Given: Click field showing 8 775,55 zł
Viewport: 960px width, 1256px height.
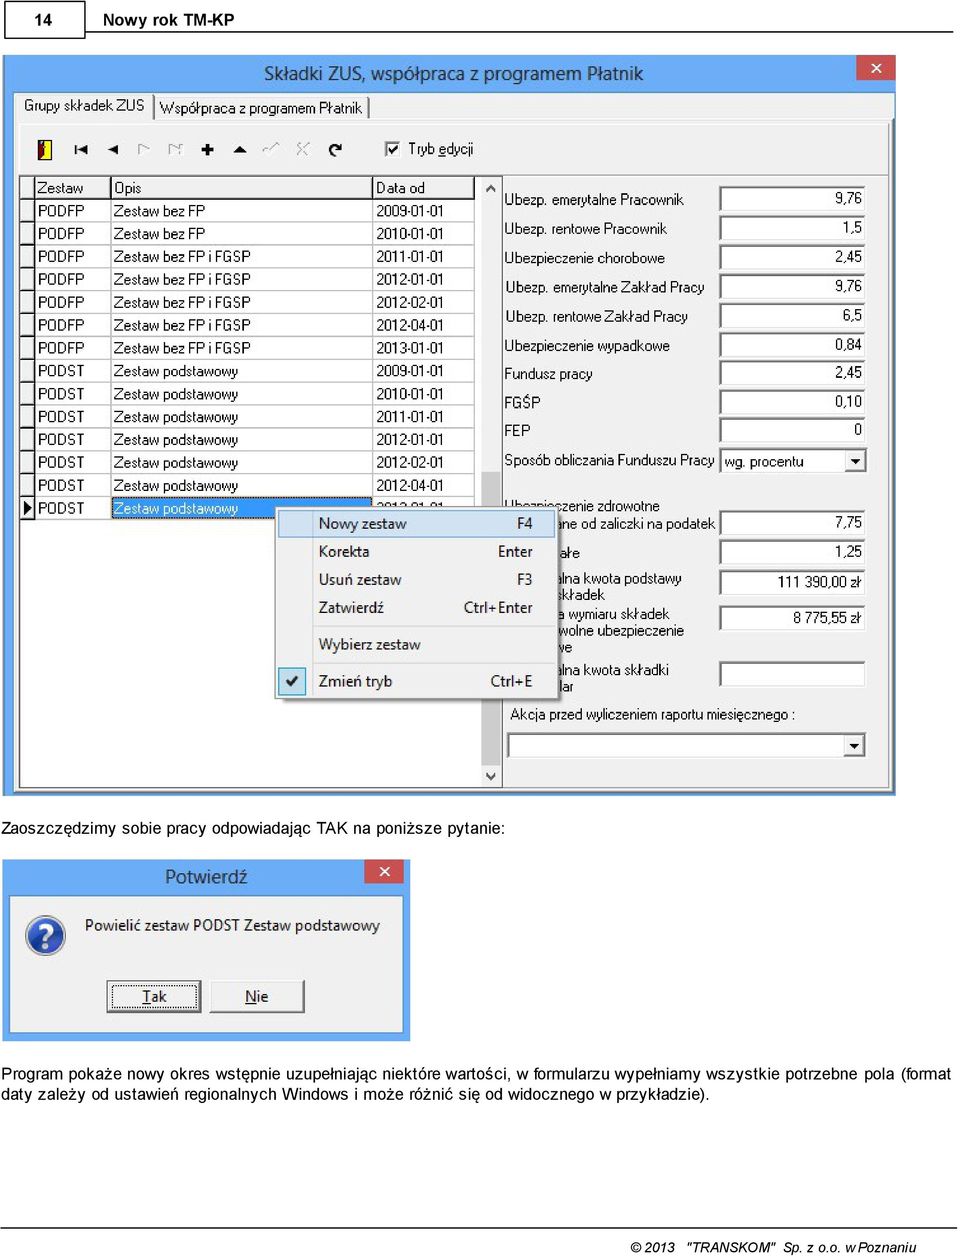Looking at the screenshot, I should (792, 618).
